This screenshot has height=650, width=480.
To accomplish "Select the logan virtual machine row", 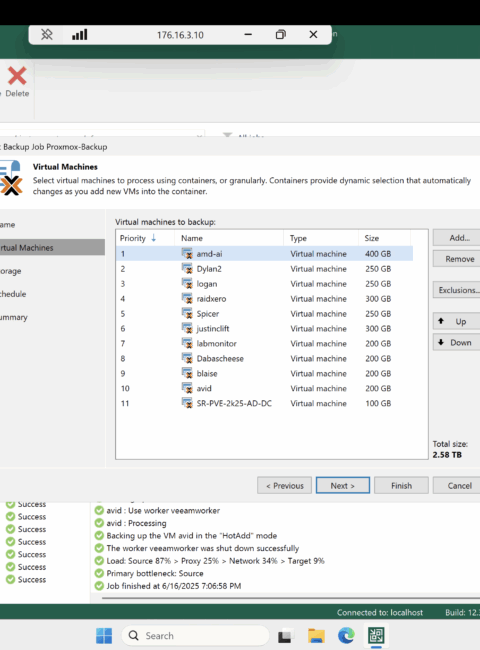I will (x=264, y=284).
